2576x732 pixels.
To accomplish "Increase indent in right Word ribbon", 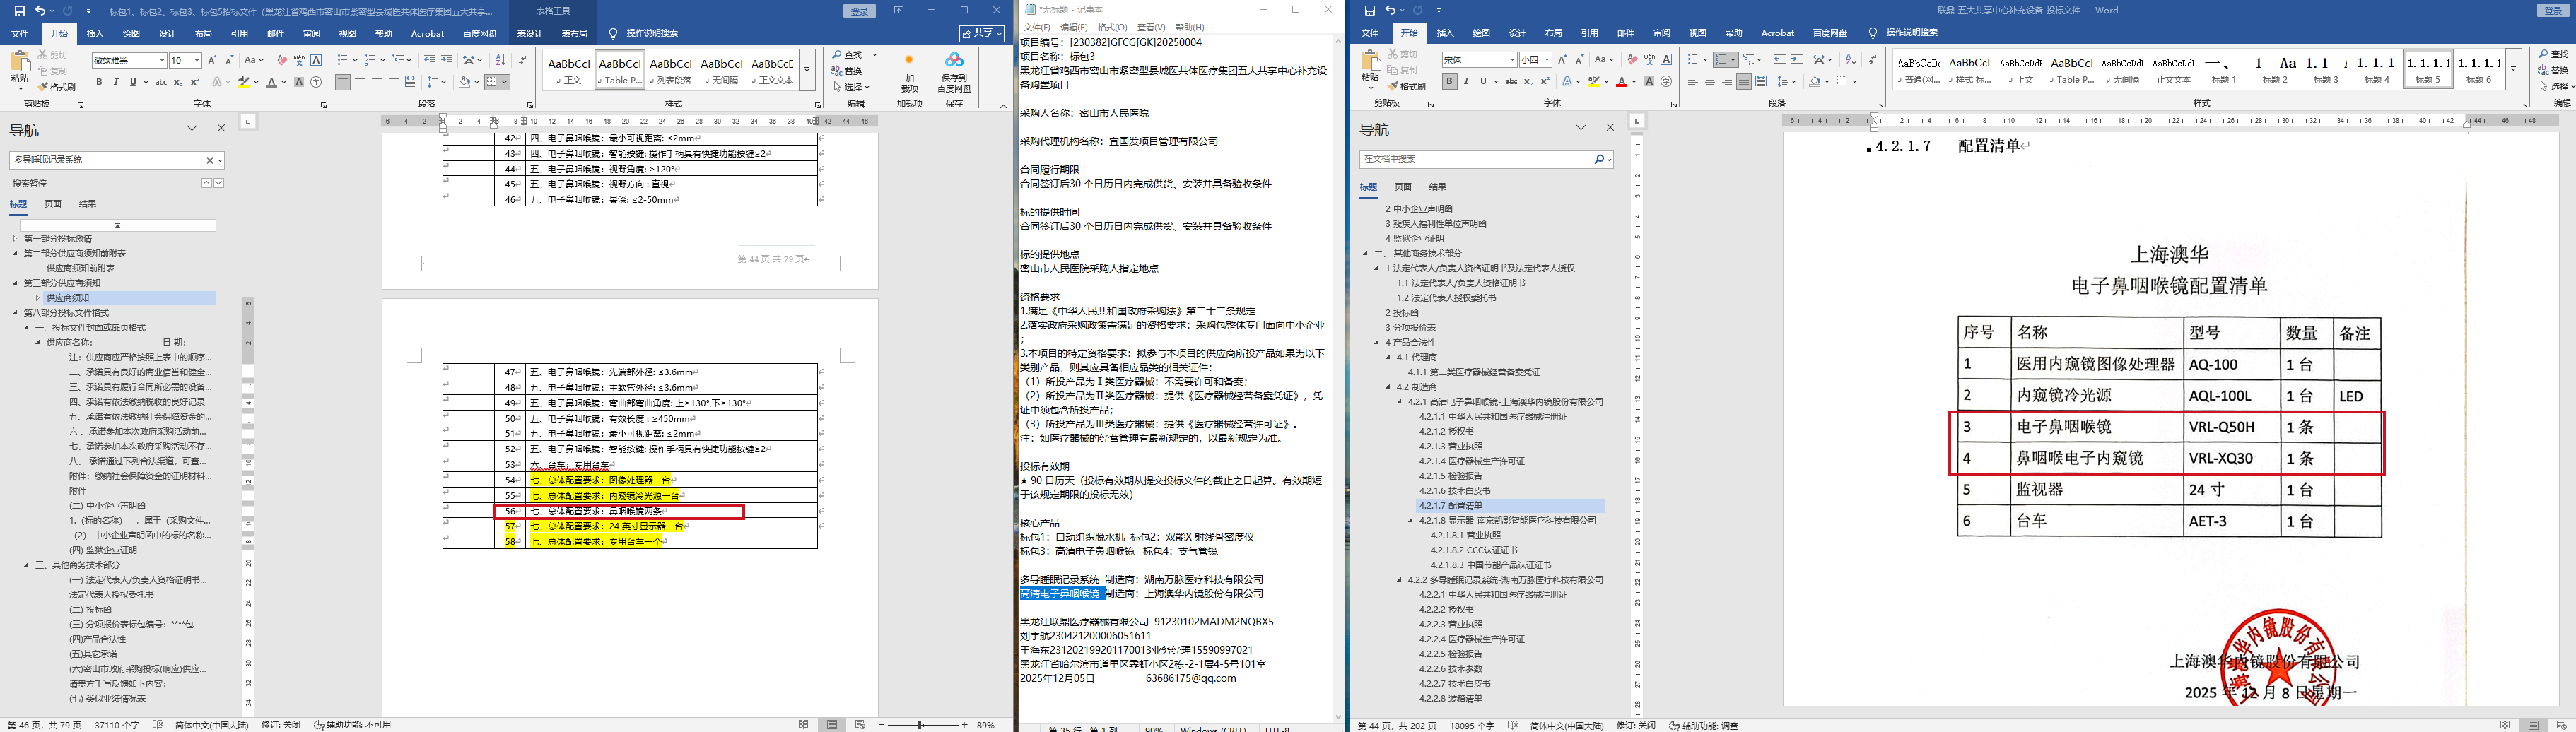I will (1797, 60).
